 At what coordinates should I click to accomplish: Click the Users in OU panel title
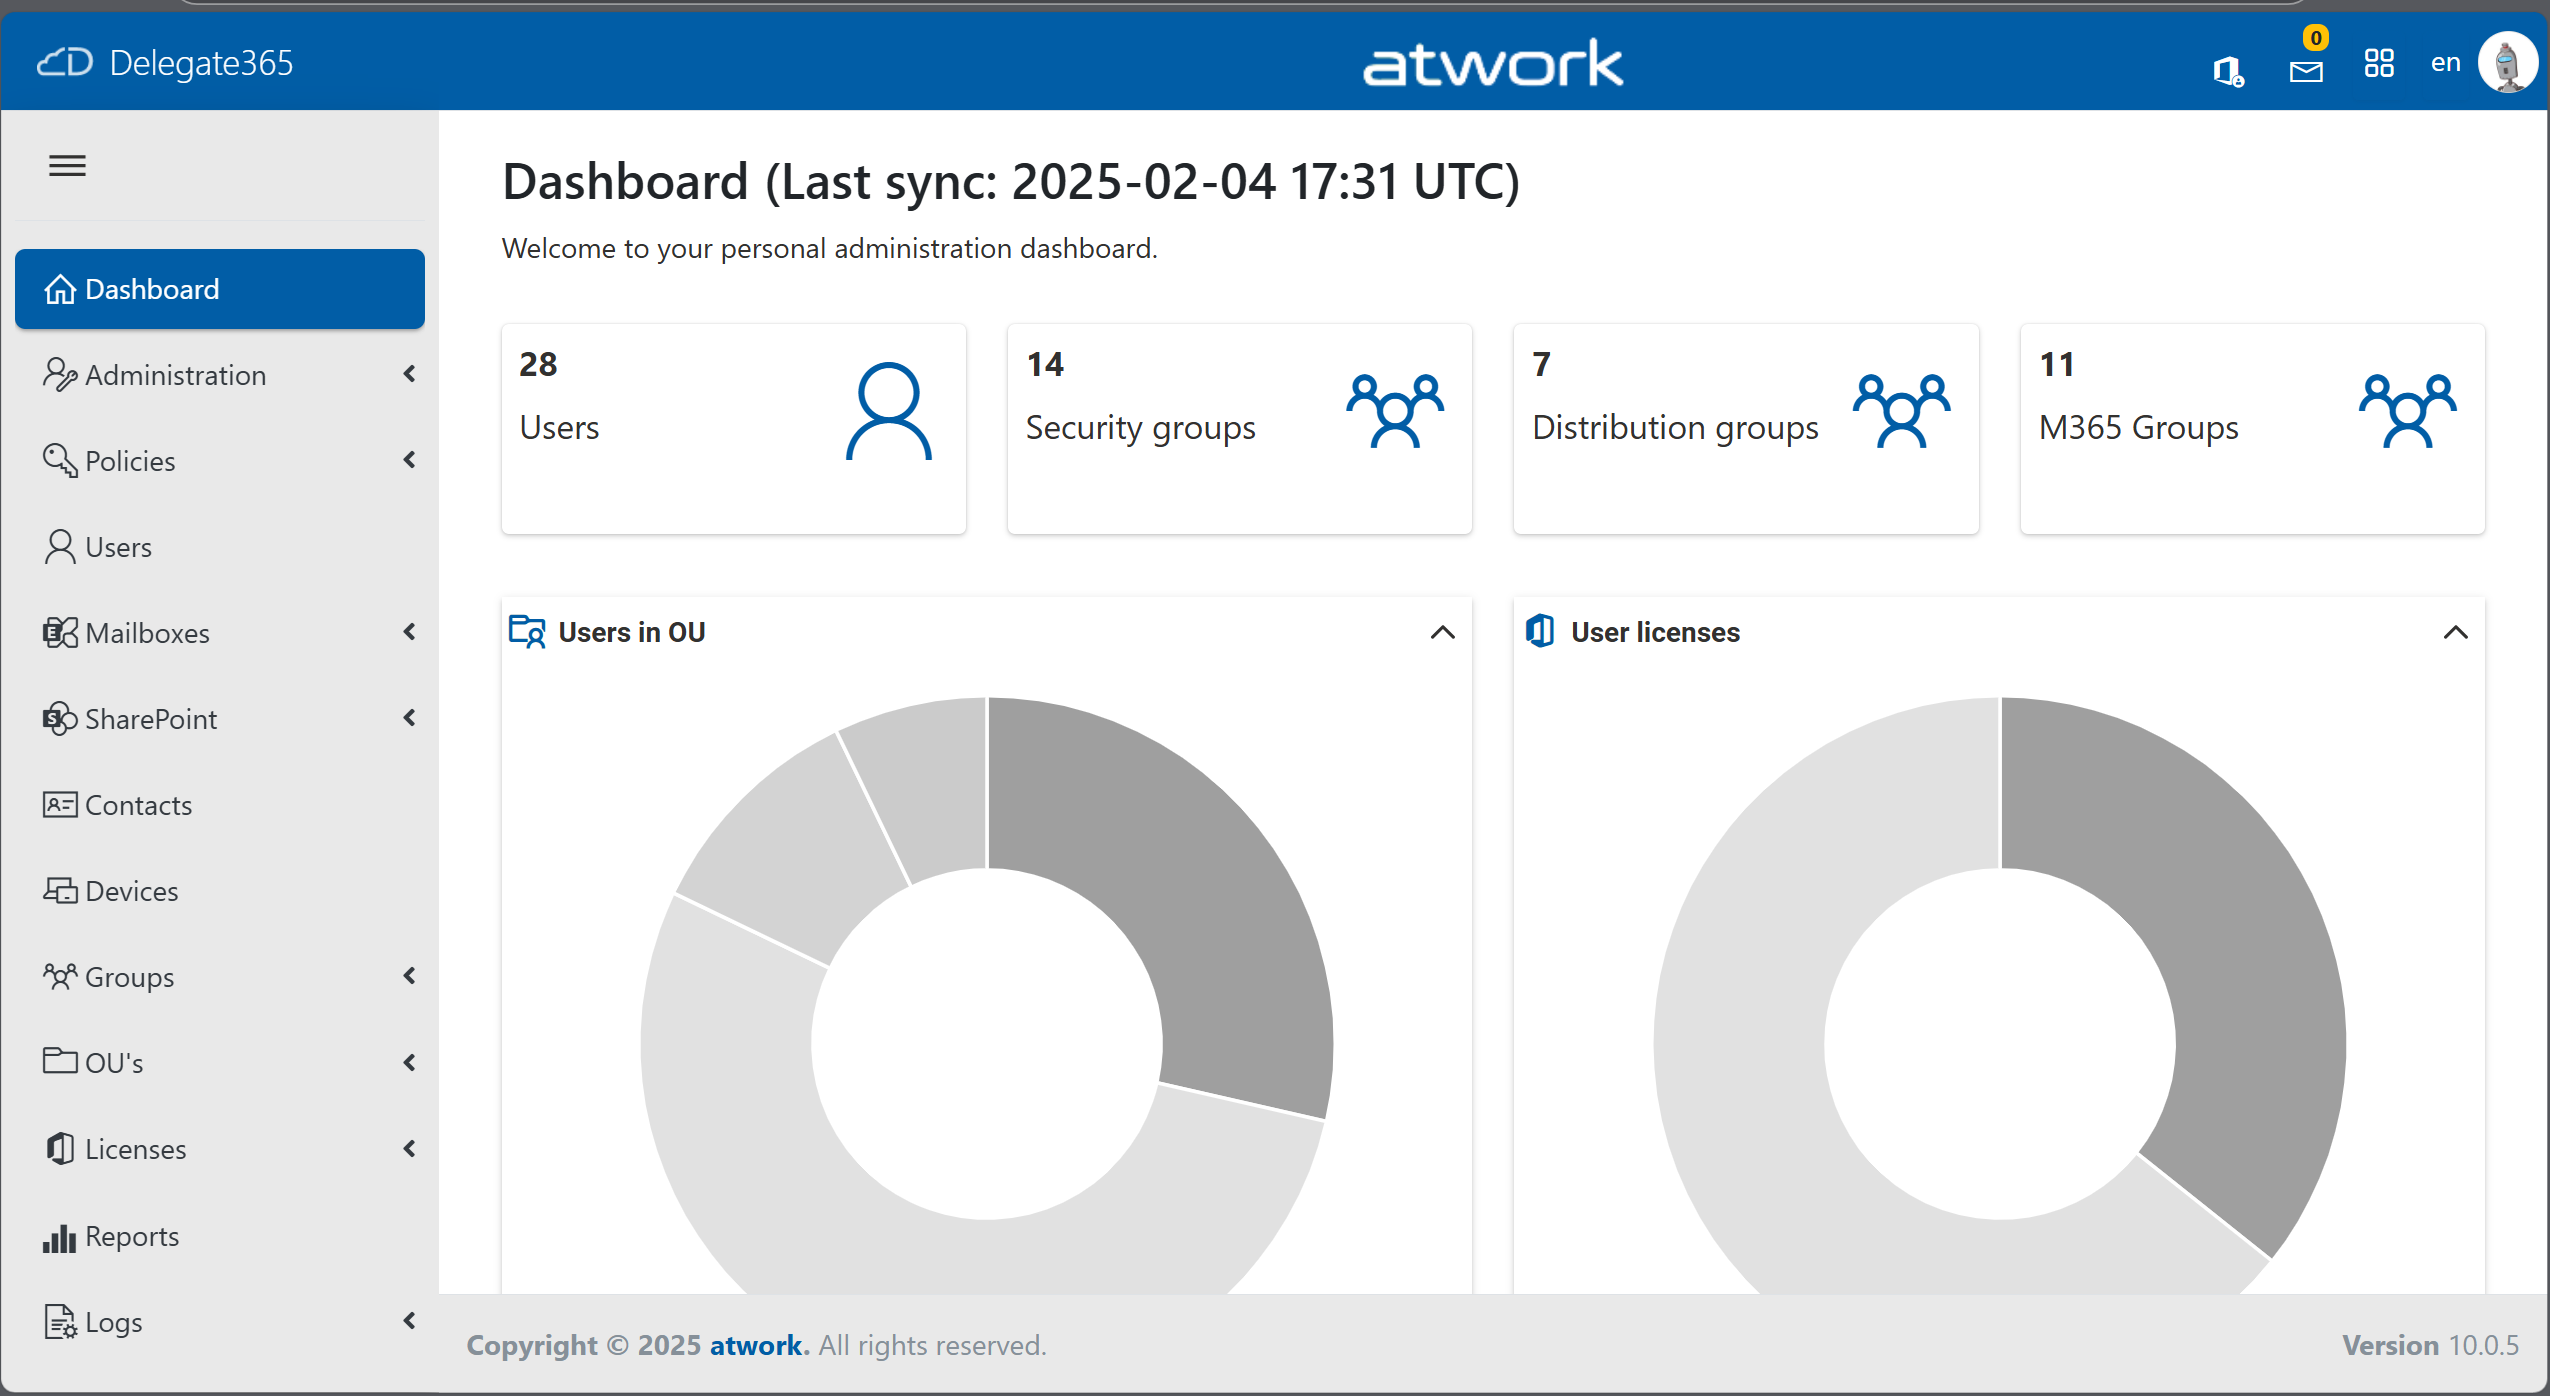coord(632,632)
